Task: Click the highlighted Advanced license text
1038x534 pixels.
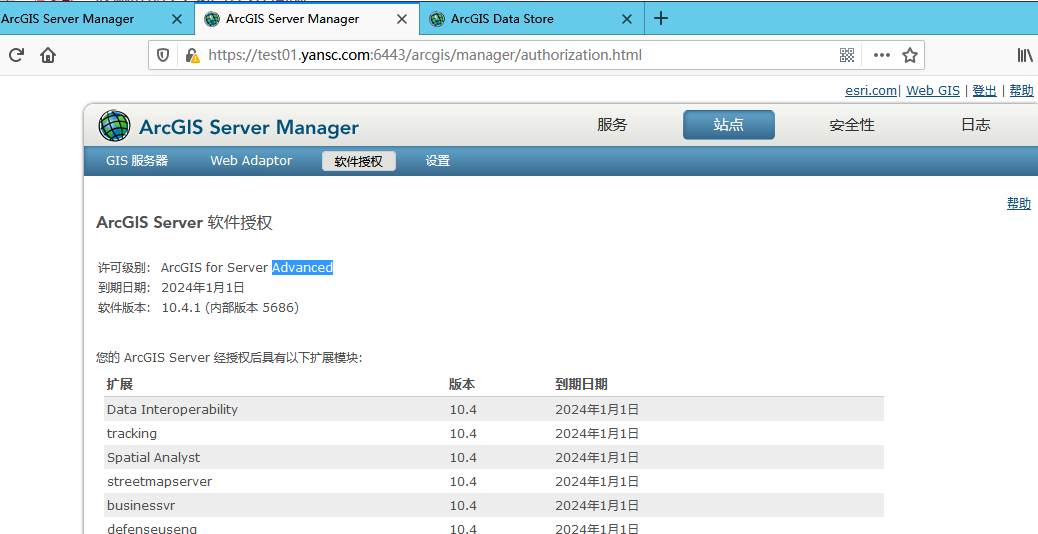Action: pos(303,267)
